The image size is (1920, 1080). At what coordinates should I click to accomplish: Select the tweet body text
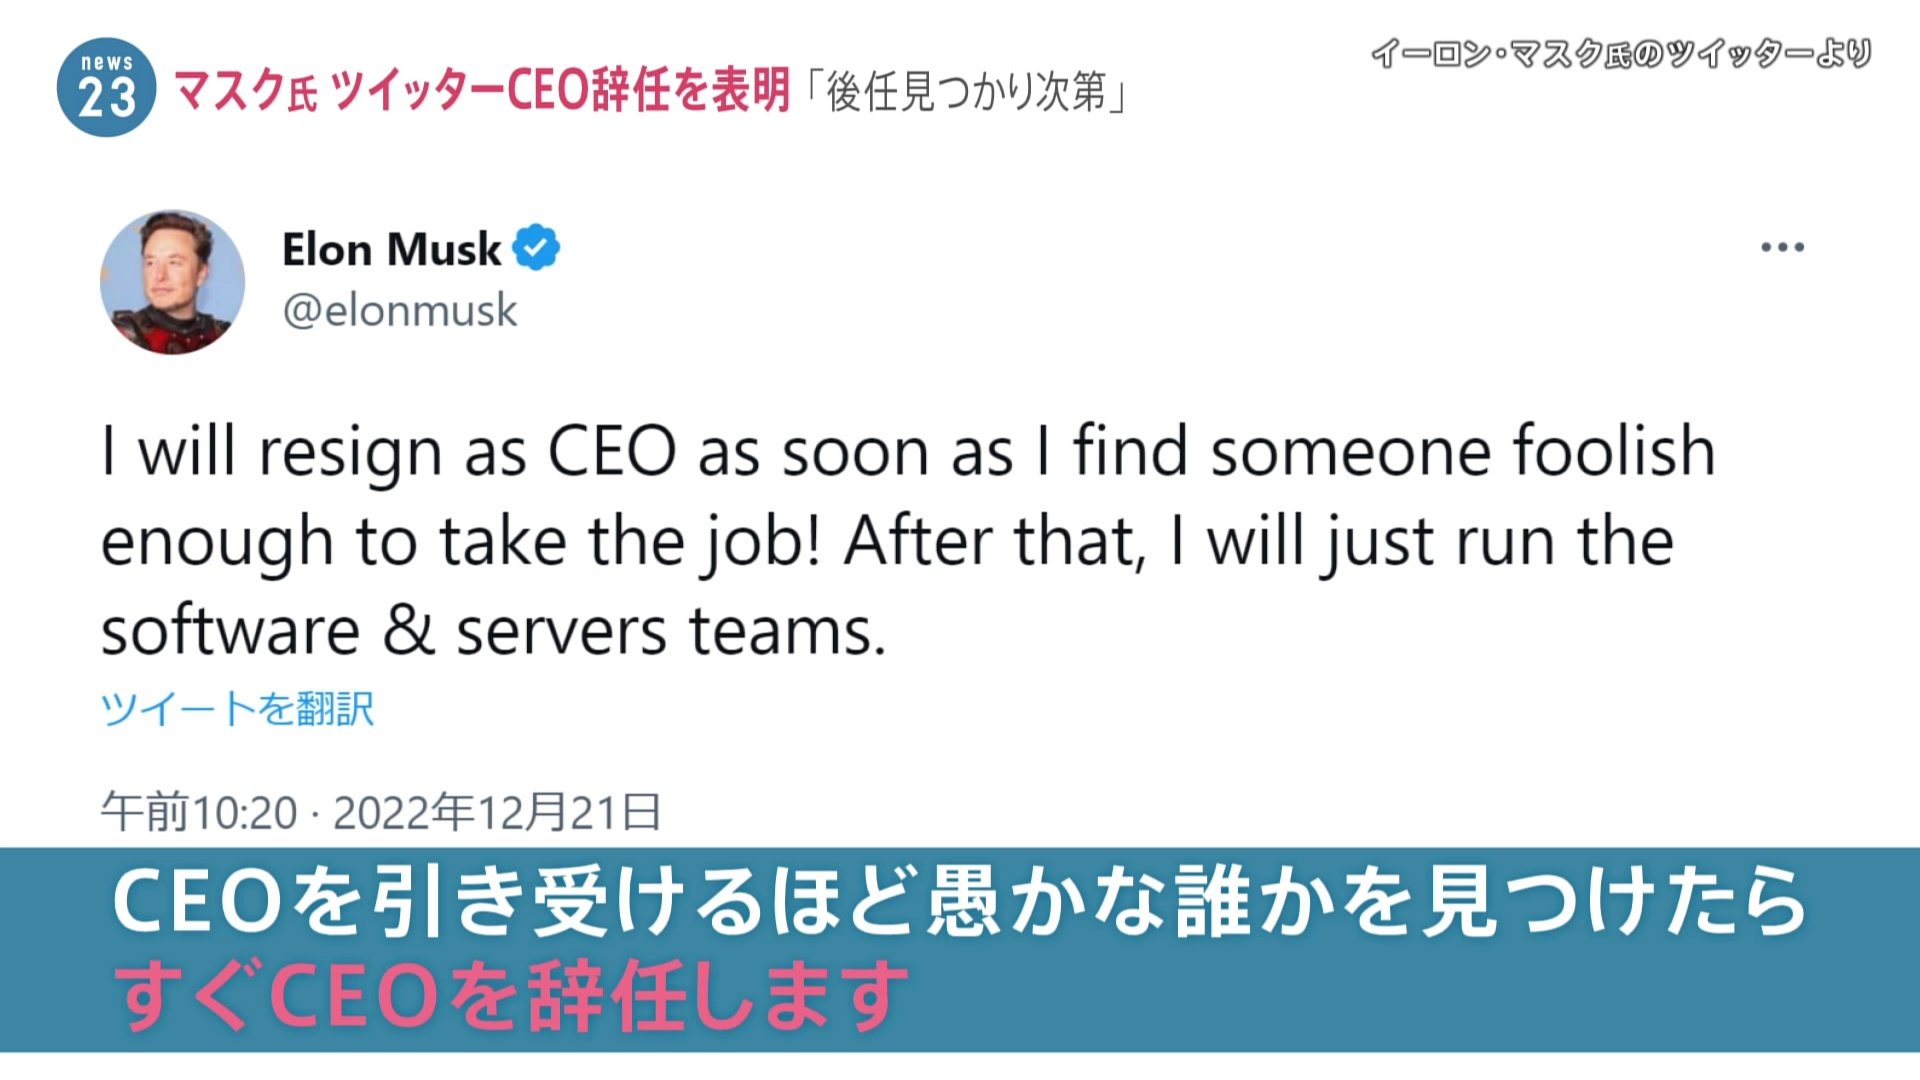pos(900,540)
